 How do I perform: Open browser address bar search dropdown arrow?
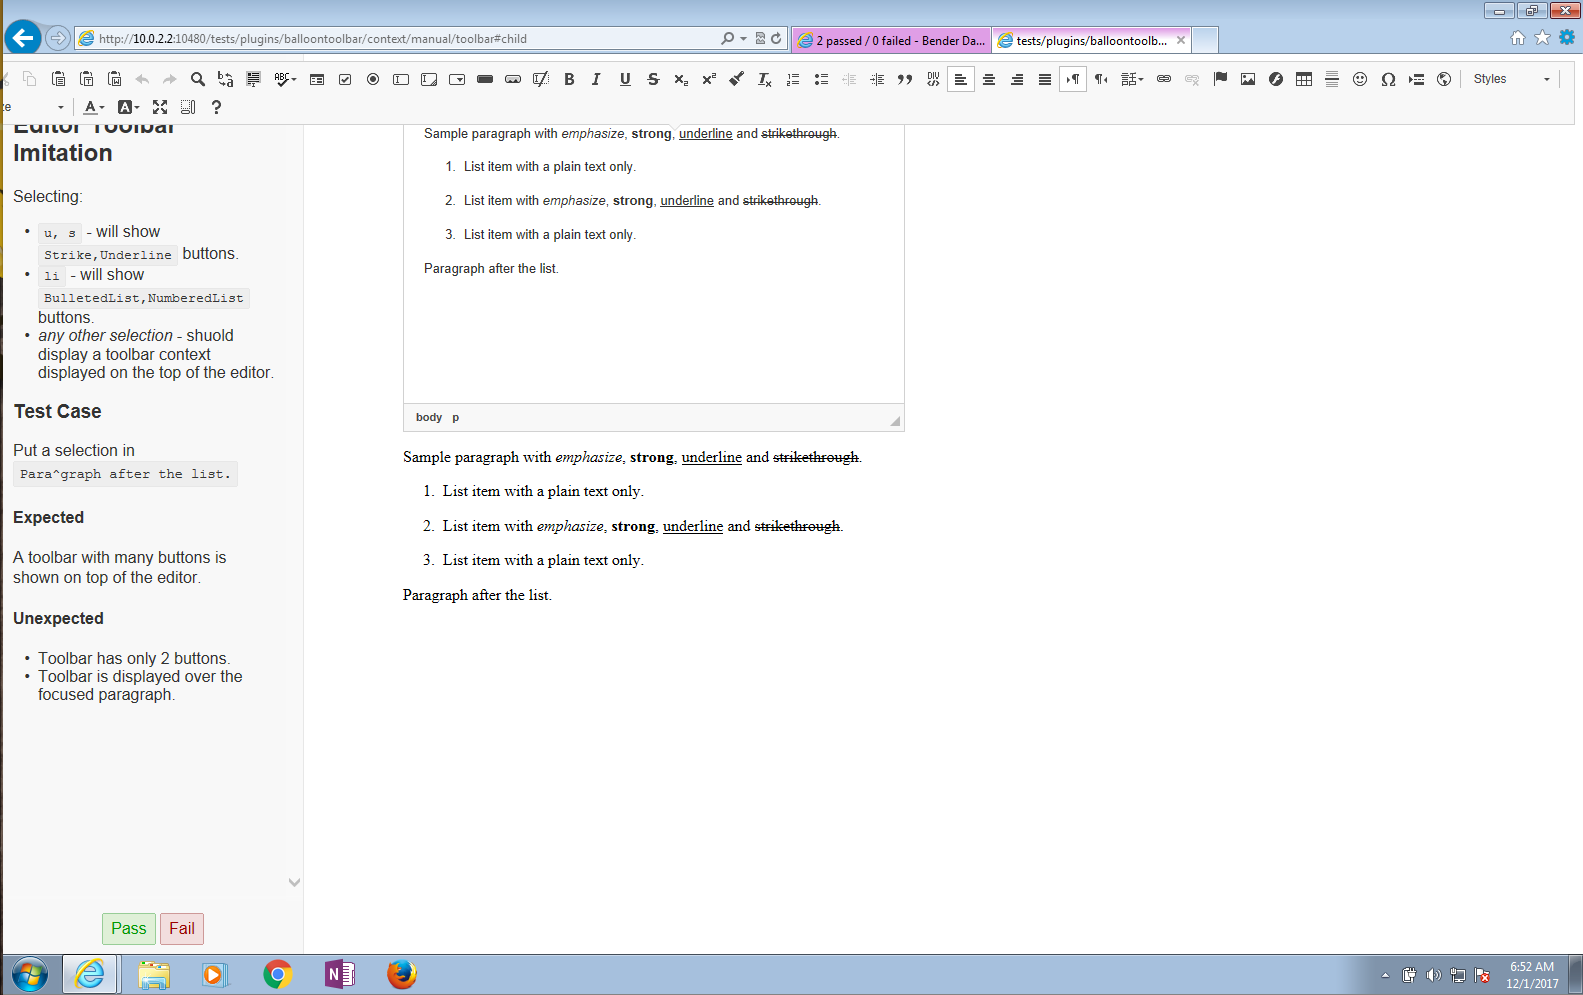pyautogui.click(x=743, y=38)
